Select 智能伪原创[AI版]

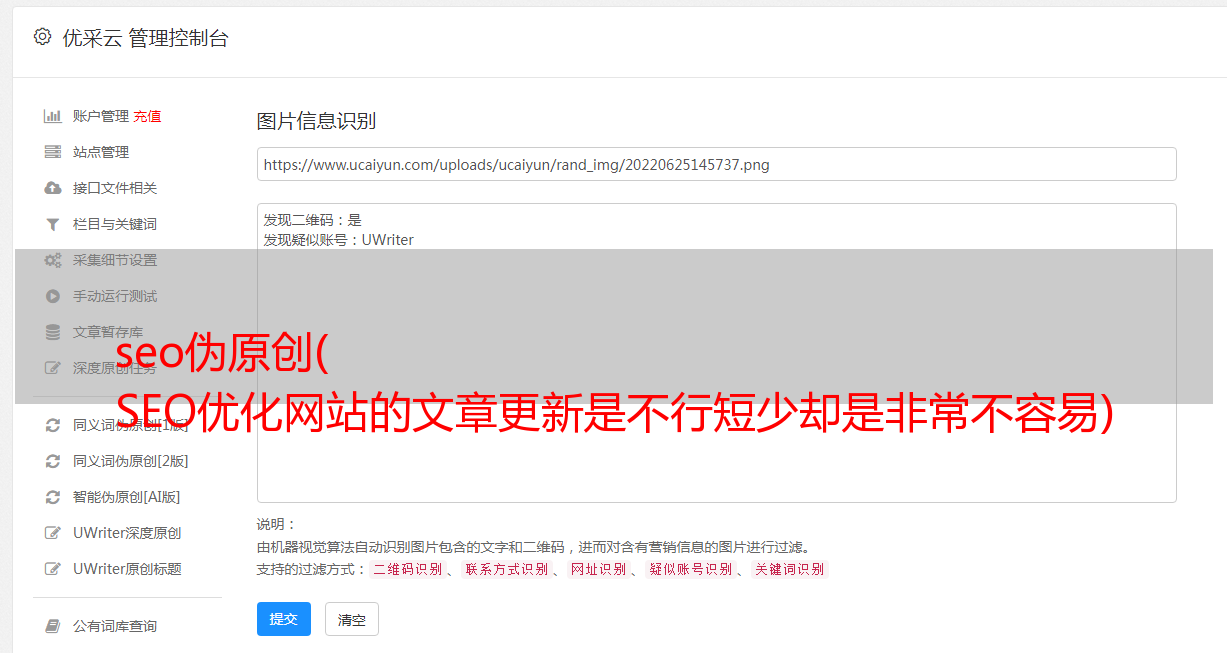[x=127, y=497]
